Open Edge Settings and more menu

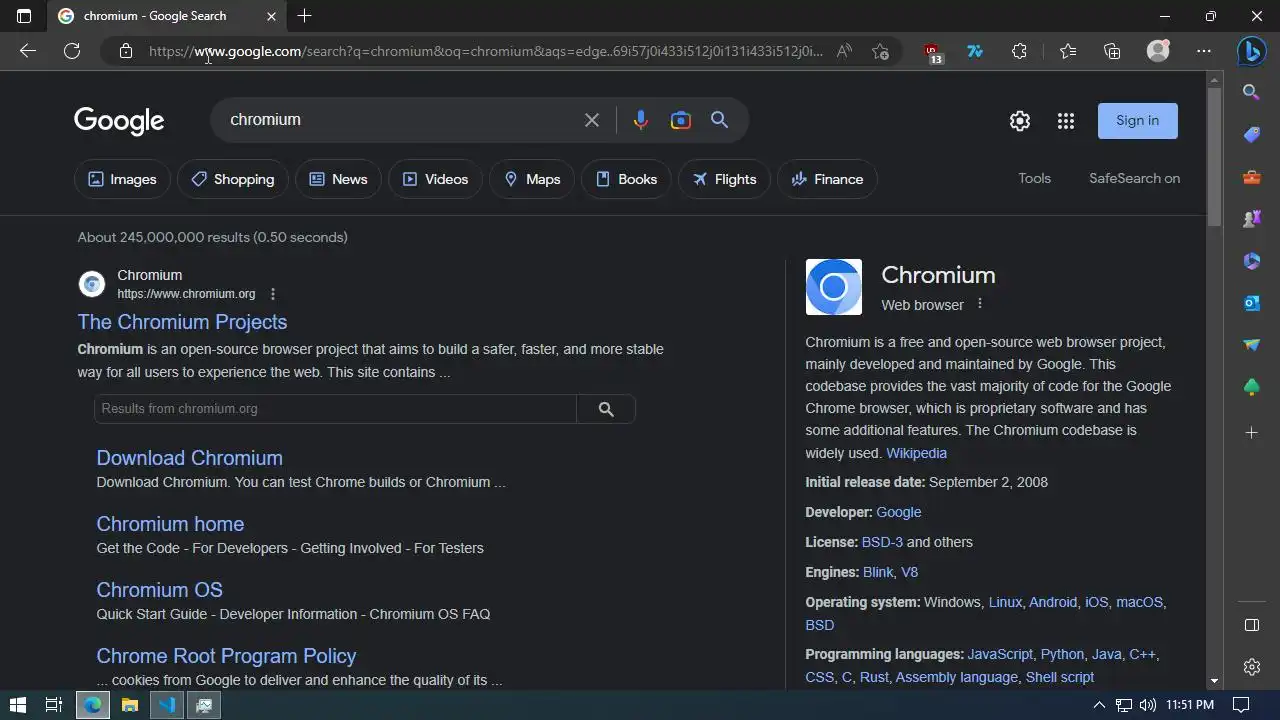pyautogui.click(x=1204, y=51)
